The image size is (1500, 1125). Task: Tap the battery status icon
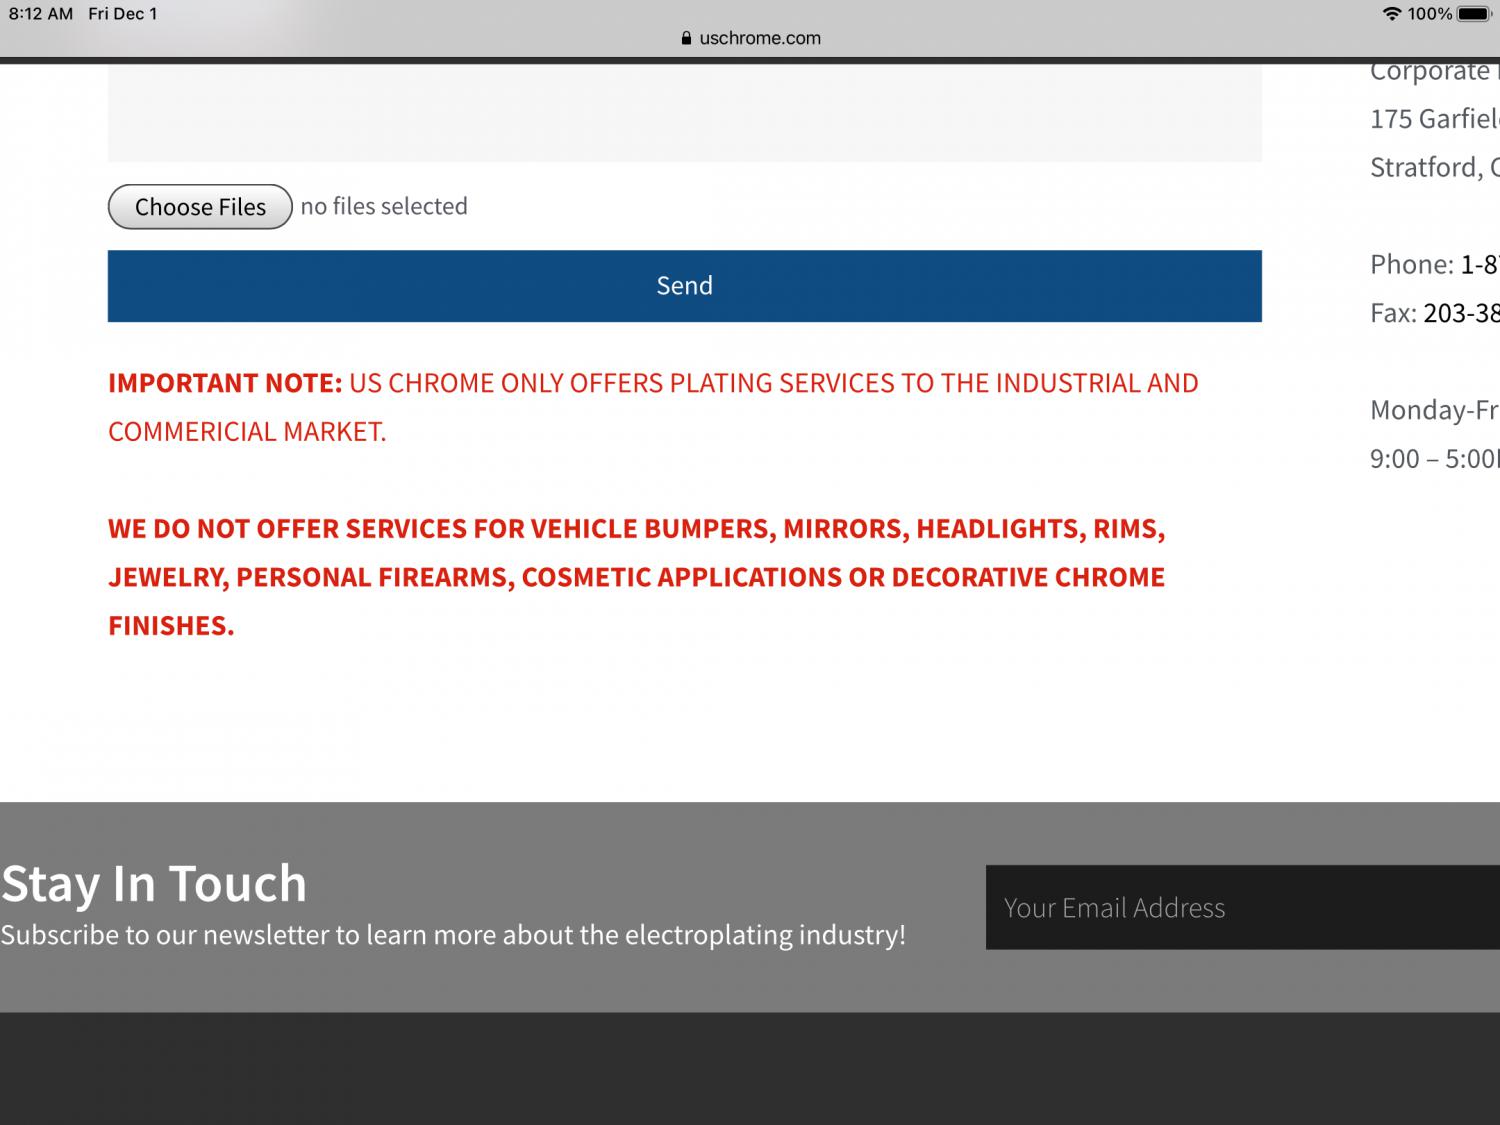click(1474, 14)
